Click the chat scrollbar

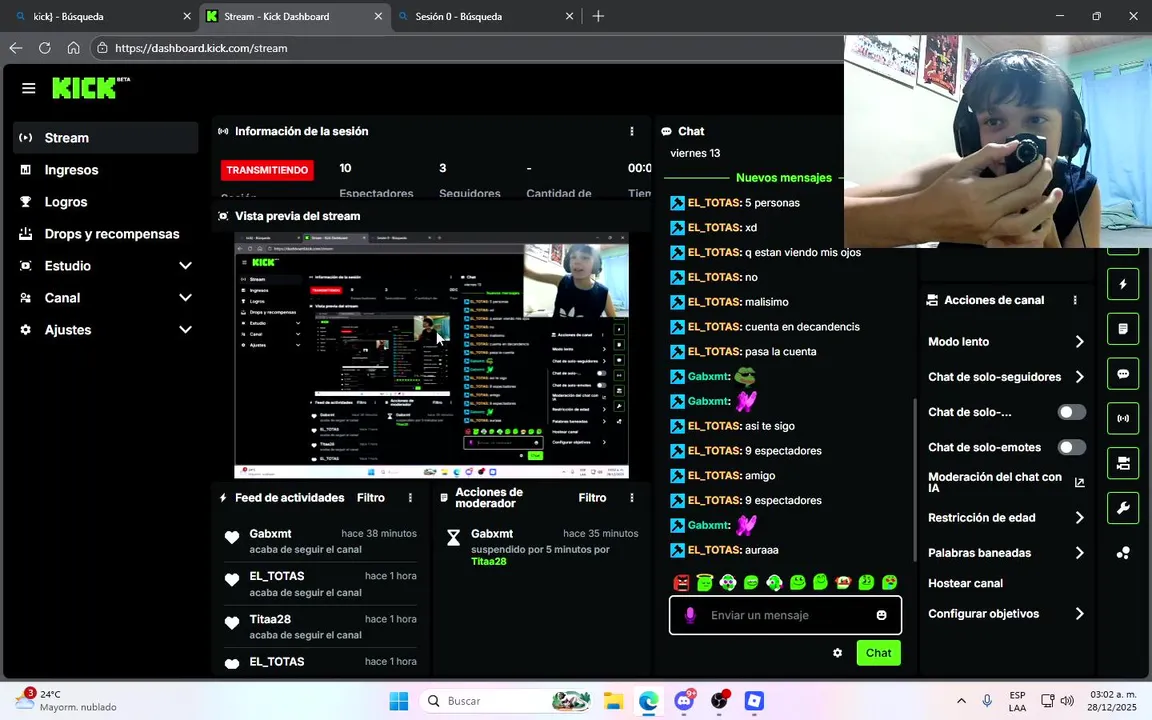point(915,479)
